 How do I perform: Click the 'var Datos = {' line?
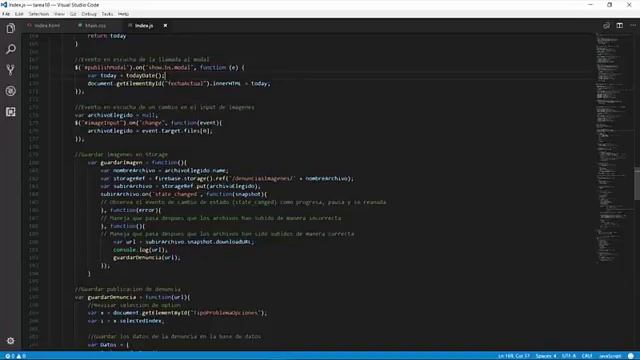[x=108, y=345]
